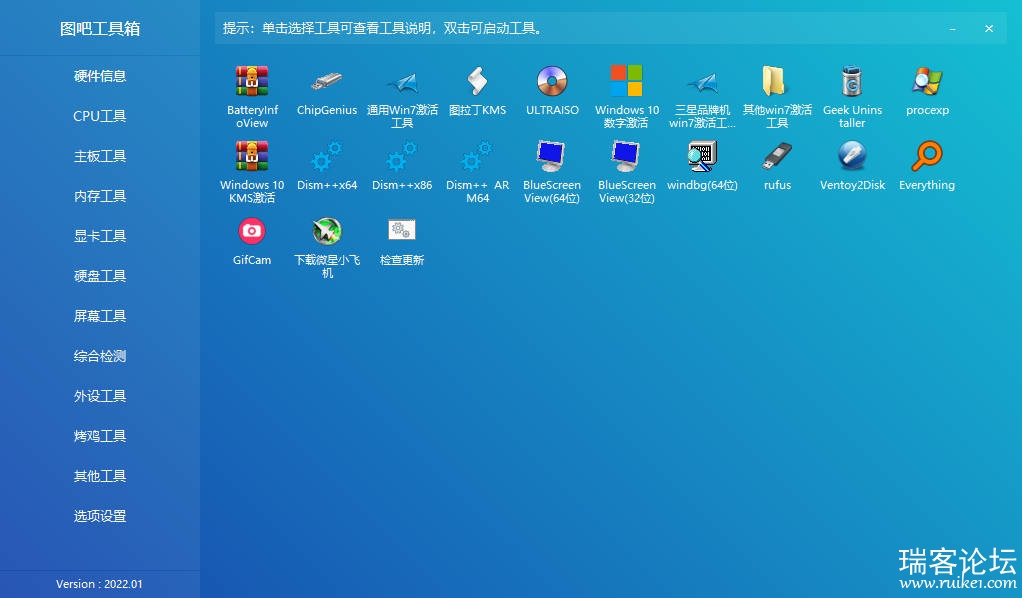Click the 图吧工具箱 title text
1022x598 pixels.
pyautogui.click(x=100, y=29)
